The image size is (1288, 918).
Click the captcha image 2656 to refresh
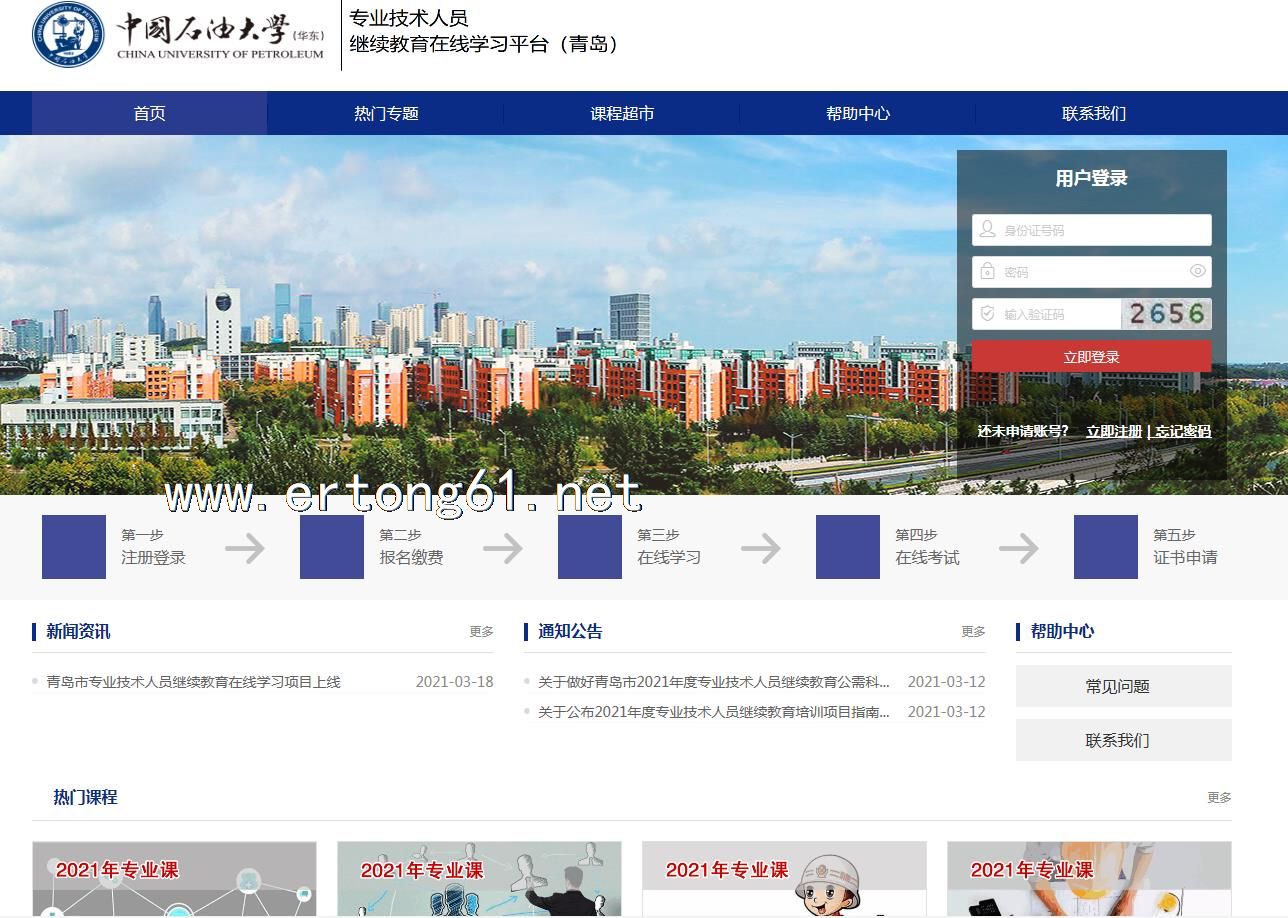[x=1166, y=314]
